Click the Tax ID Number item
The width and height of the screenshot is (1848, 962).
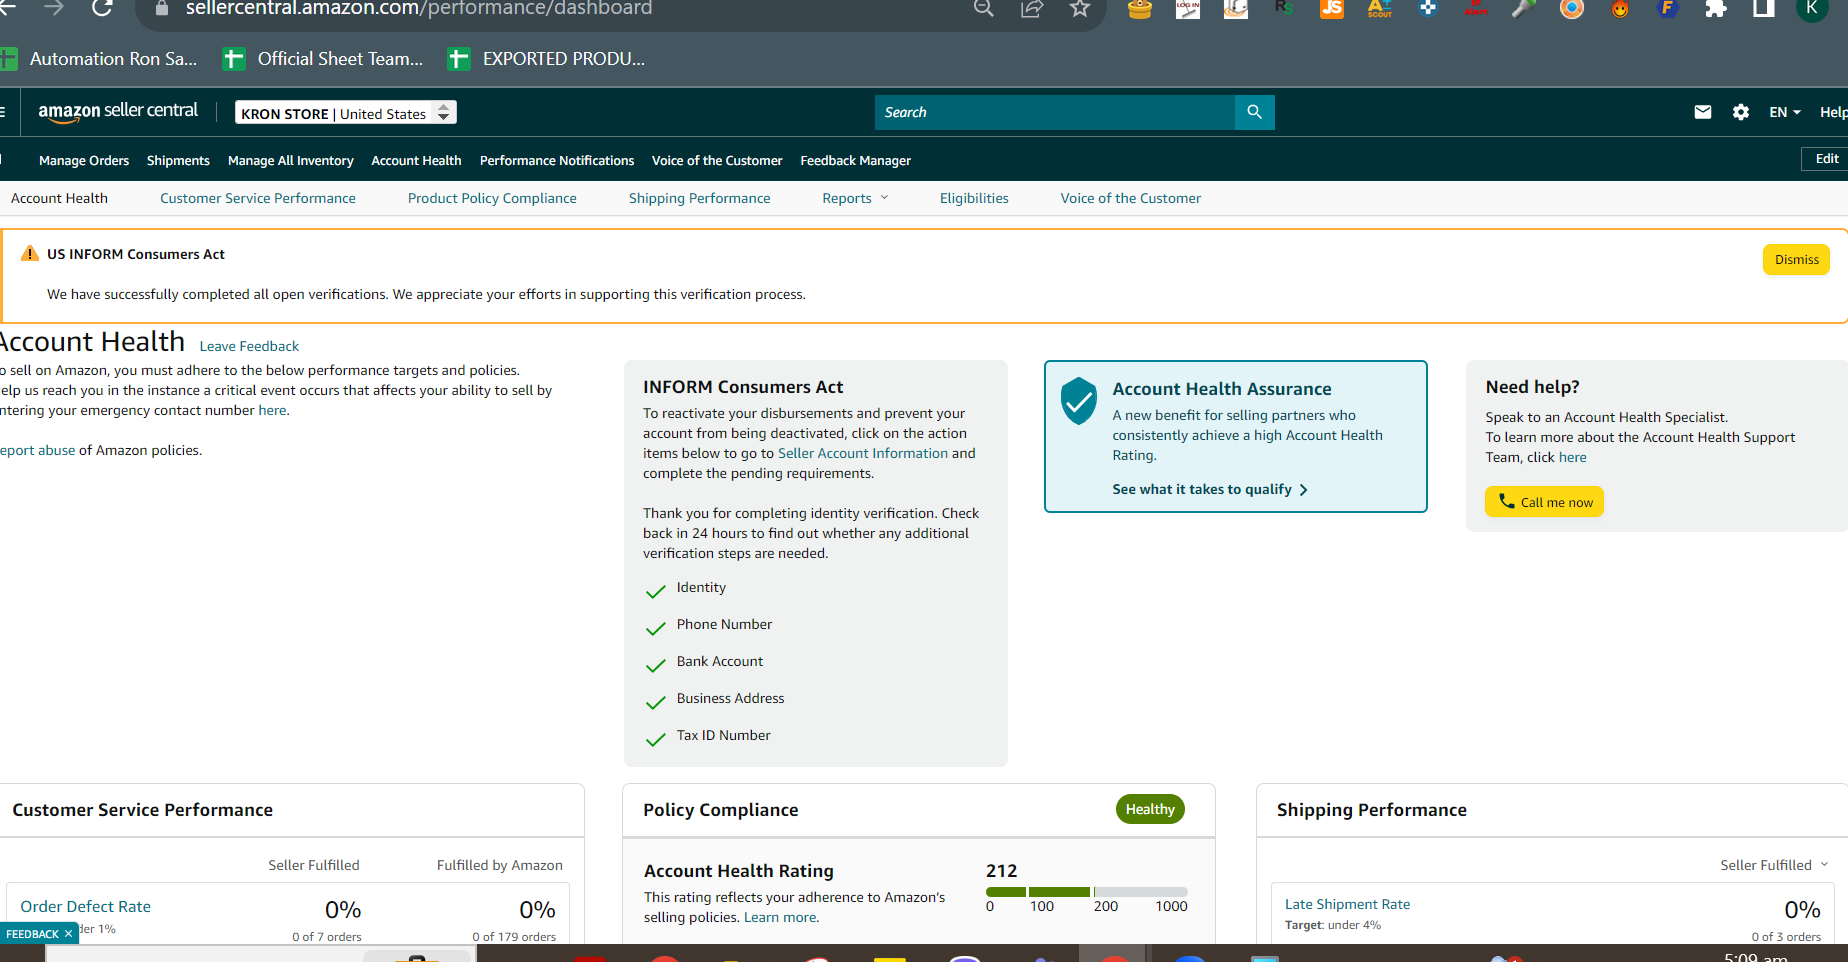[723, 736]
